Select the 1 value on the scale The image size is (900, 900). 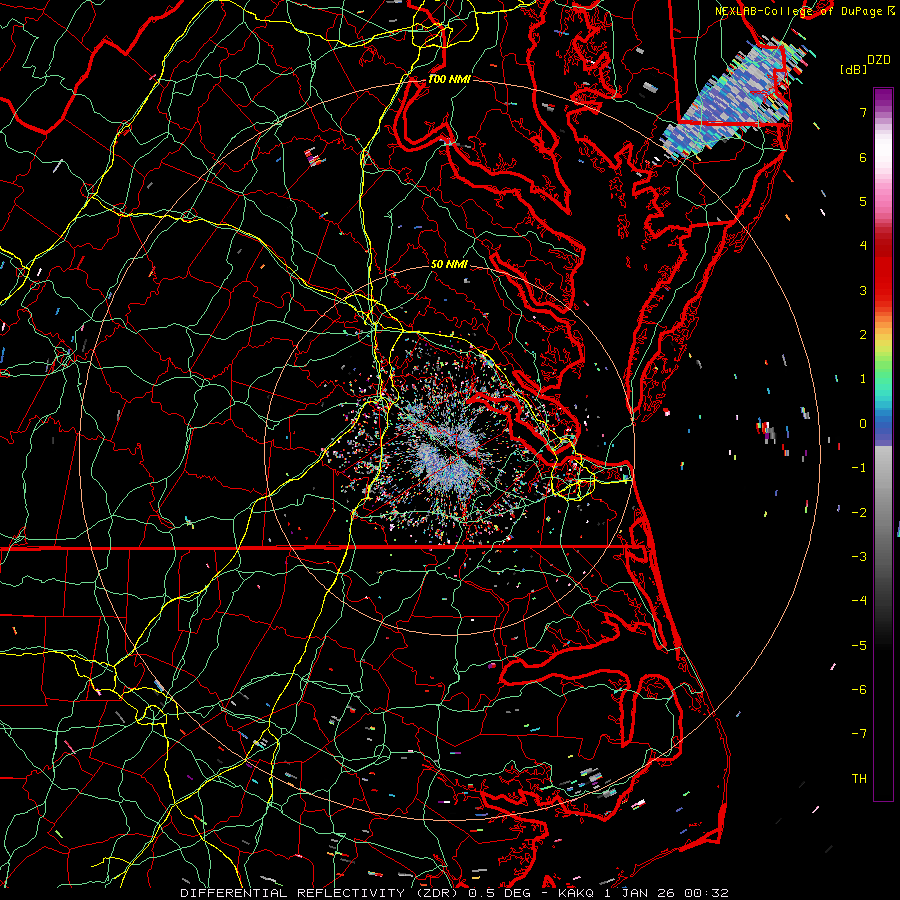pos(863,379)
